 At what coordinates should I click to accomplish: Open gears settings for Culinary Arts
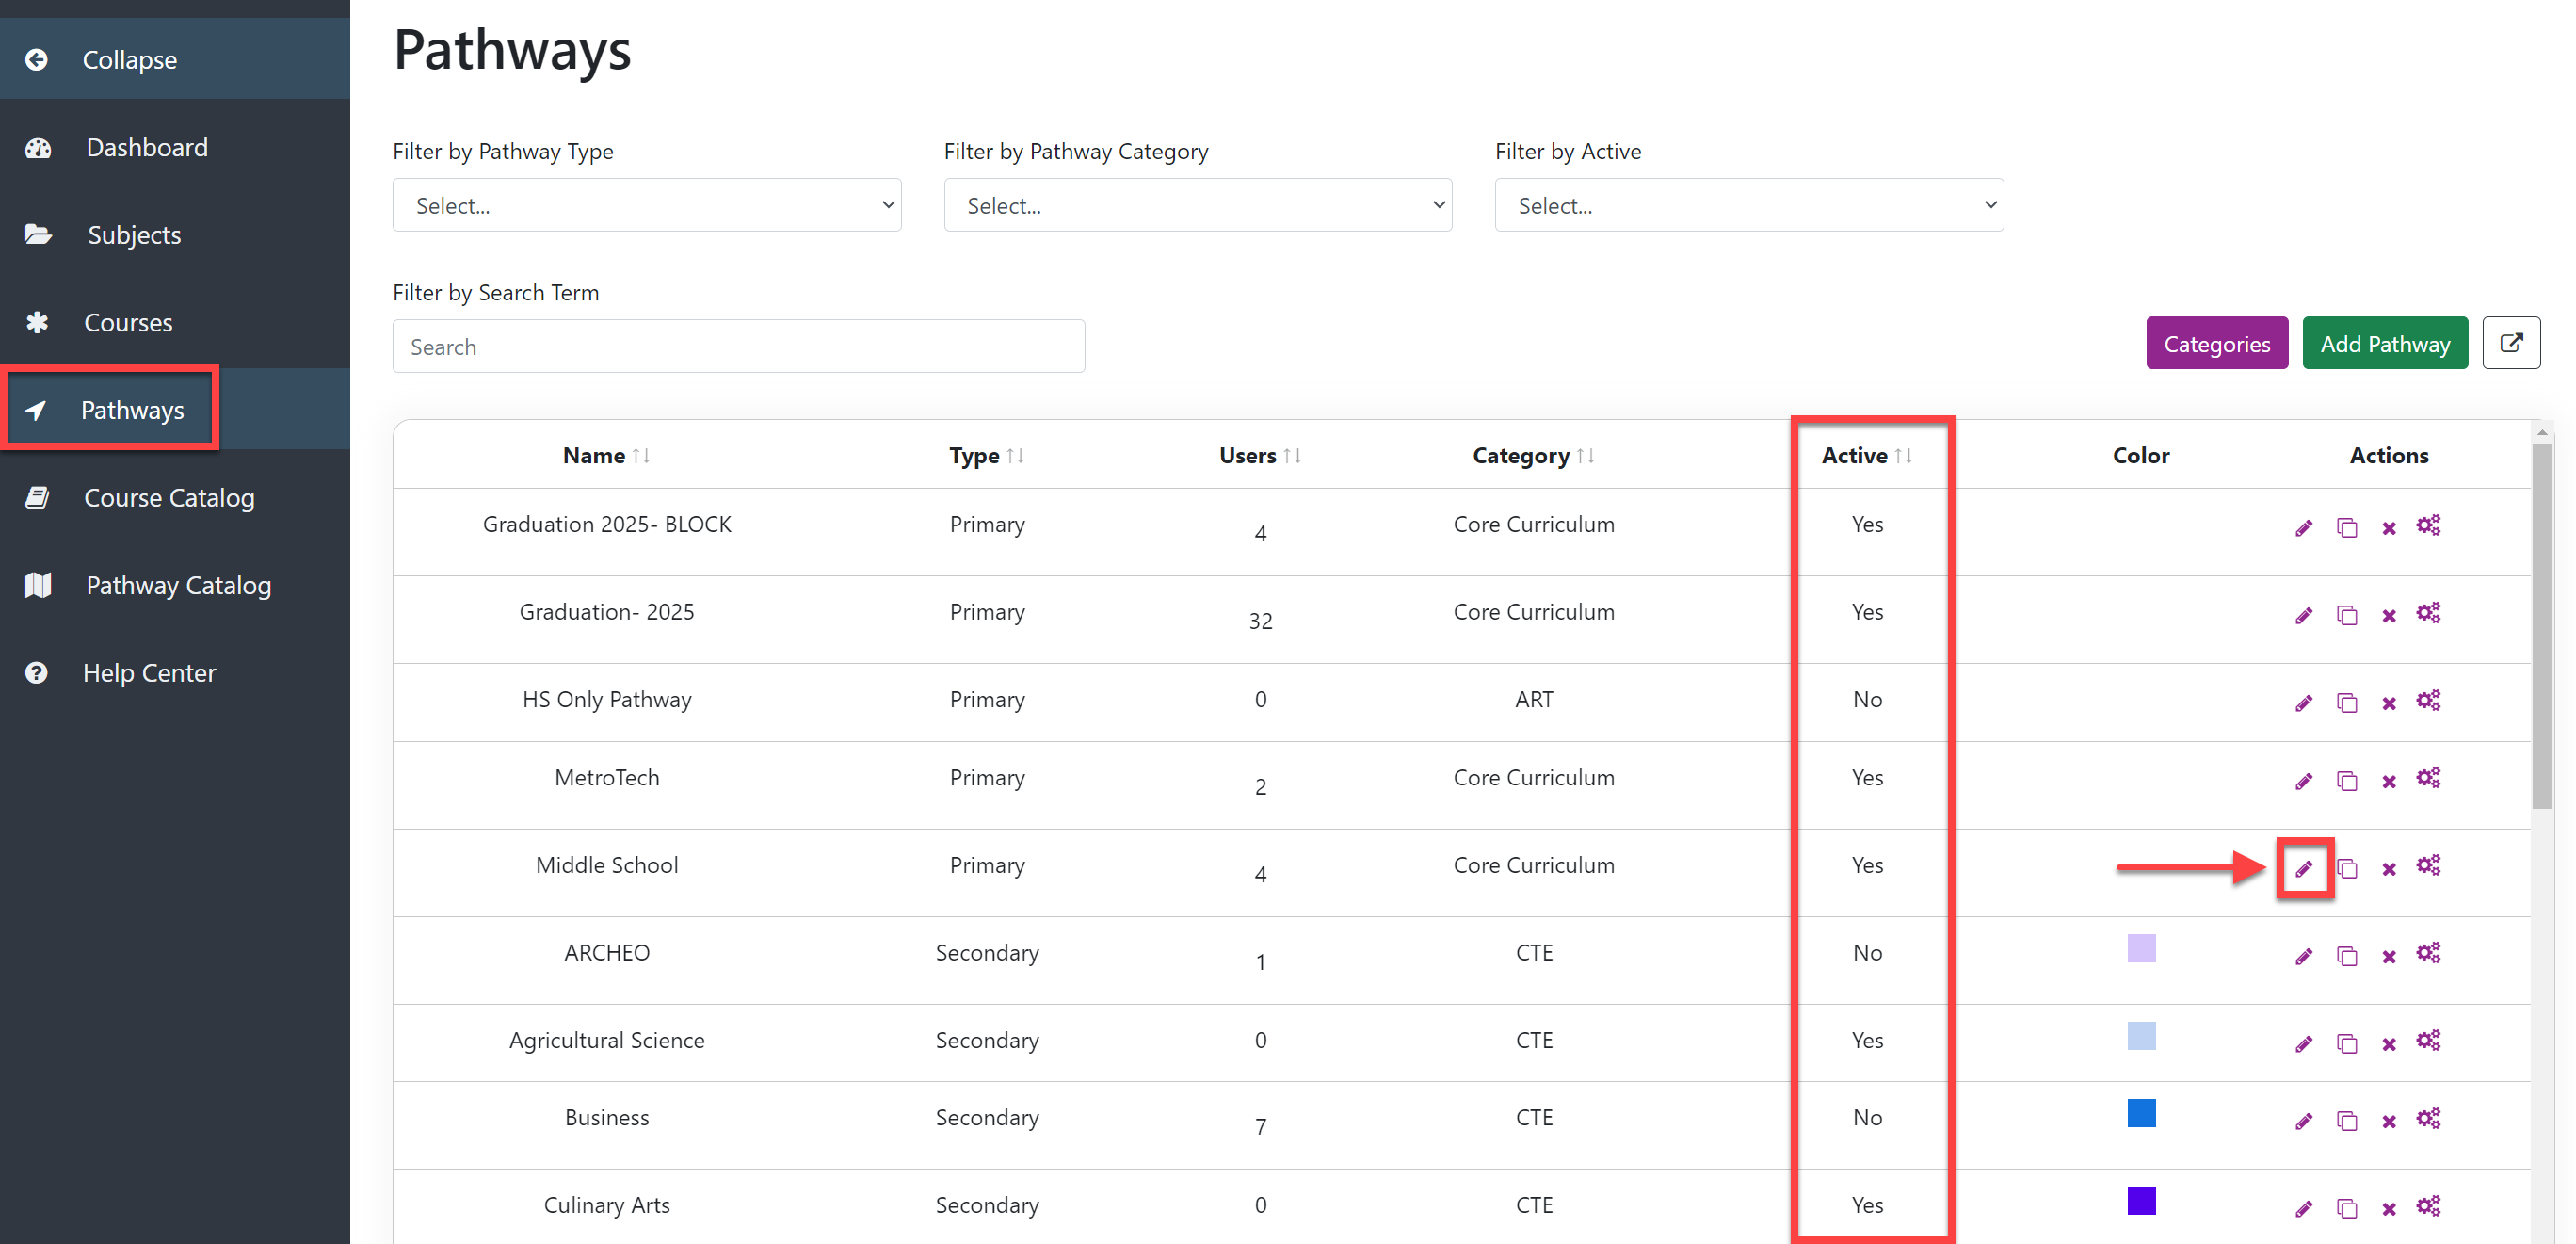pyautogui.click(x=2429, y=1206)
